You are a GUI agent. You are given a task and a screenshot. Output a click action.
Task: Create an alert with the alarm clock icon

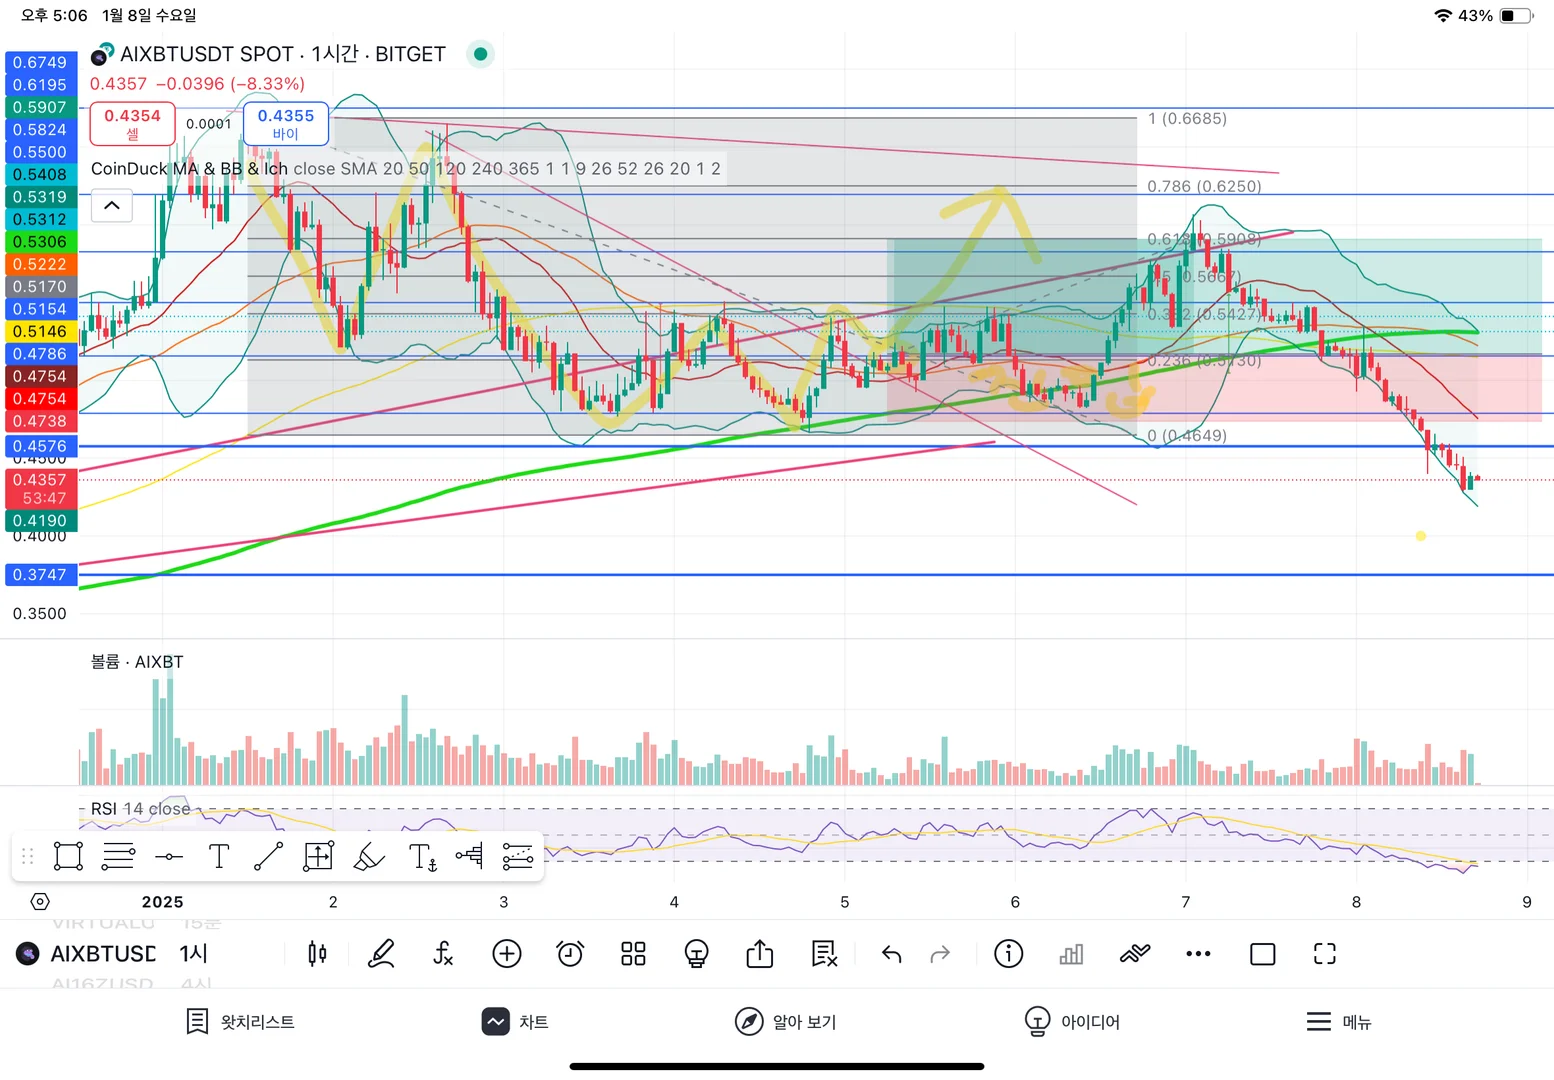coord(570,954)
